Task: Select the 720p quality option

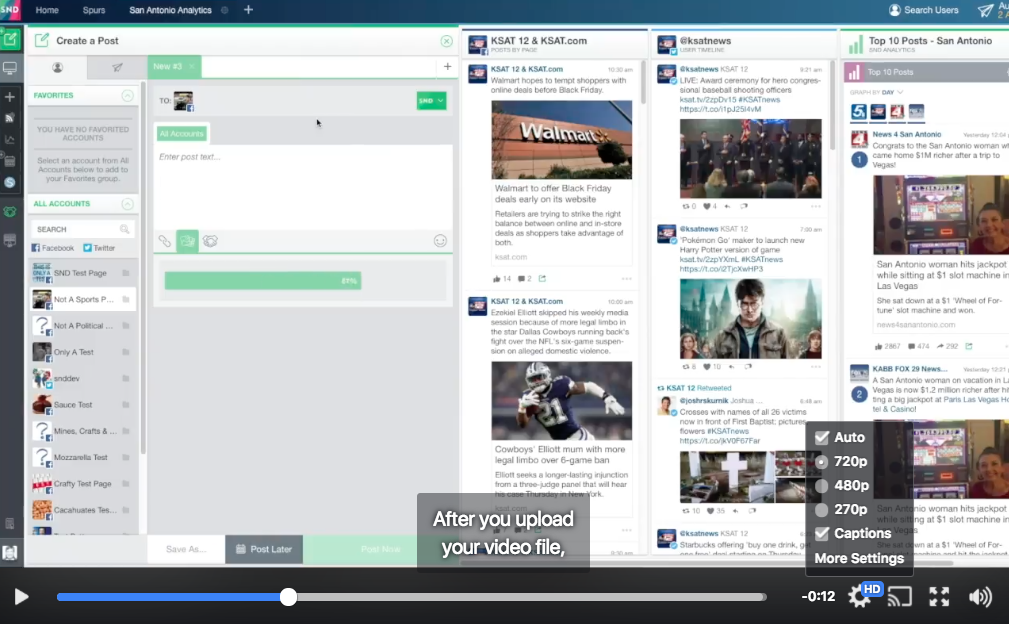Action: (x=822, y=462)
